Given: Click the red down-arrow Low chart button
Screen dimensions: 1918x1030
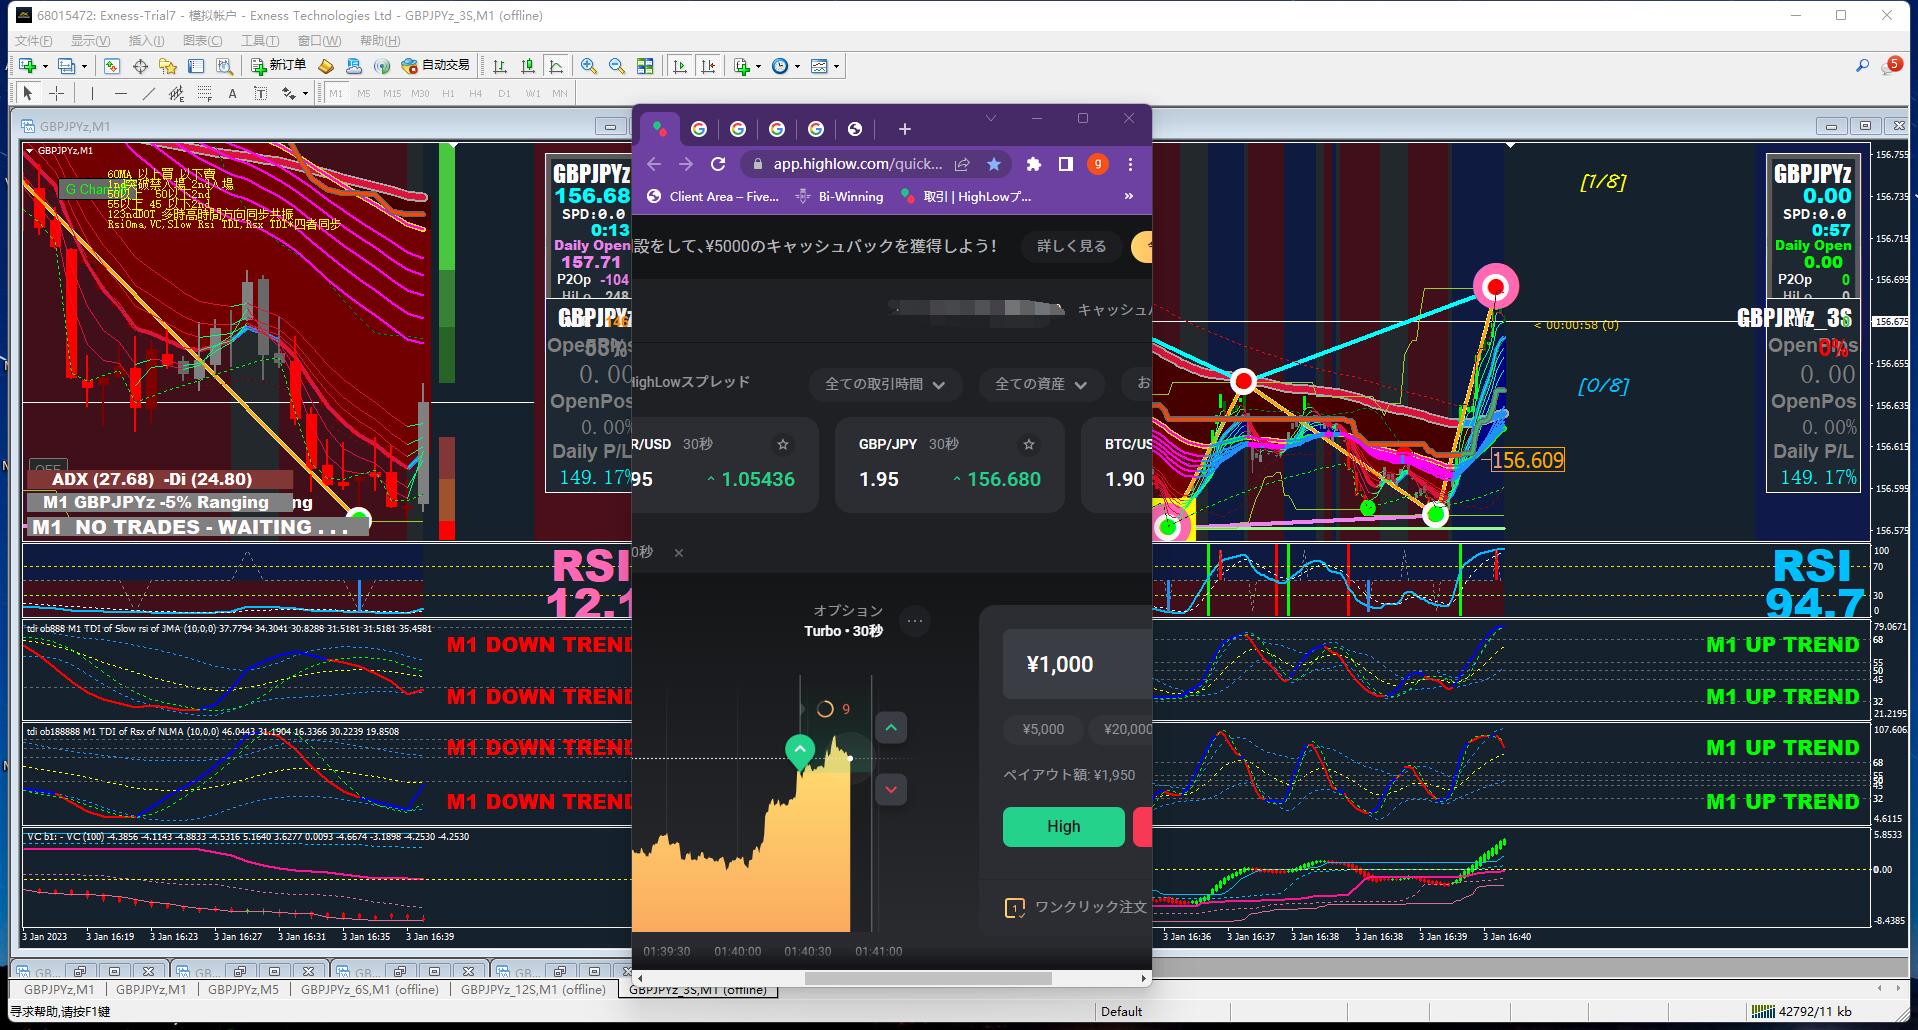Looking at the screenshot, I should tap(891, 790).
